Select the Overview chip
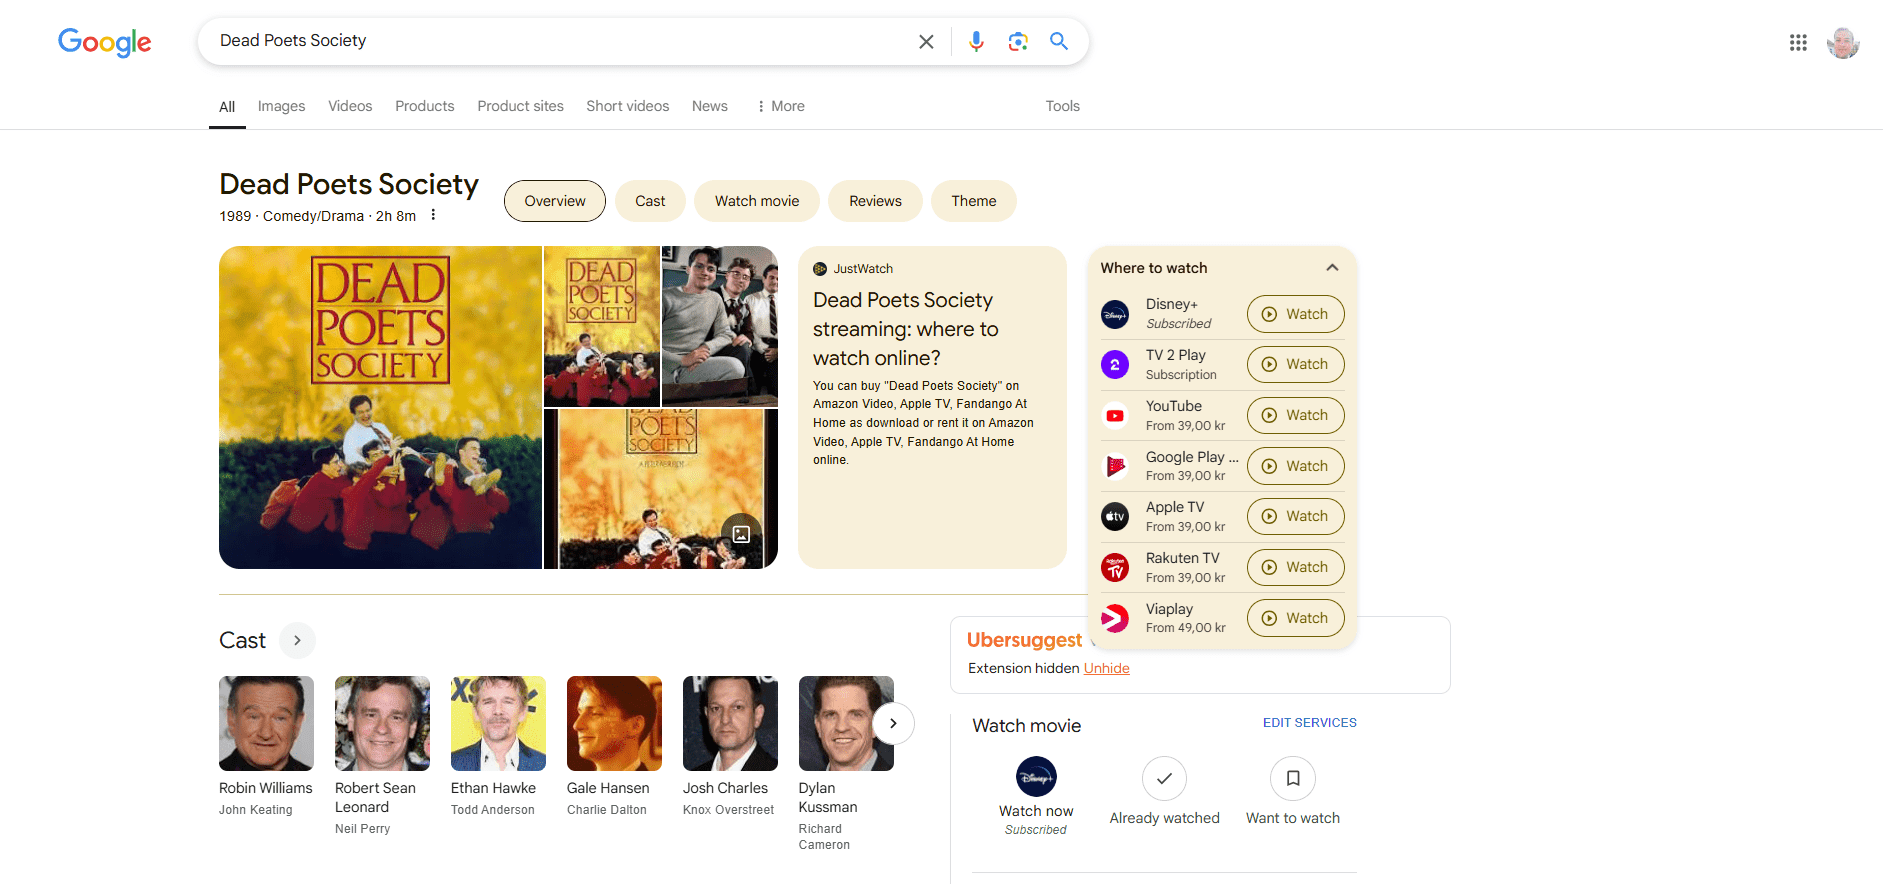The width and height of the screenshot is (1883, 884). [x=555, y=201]
